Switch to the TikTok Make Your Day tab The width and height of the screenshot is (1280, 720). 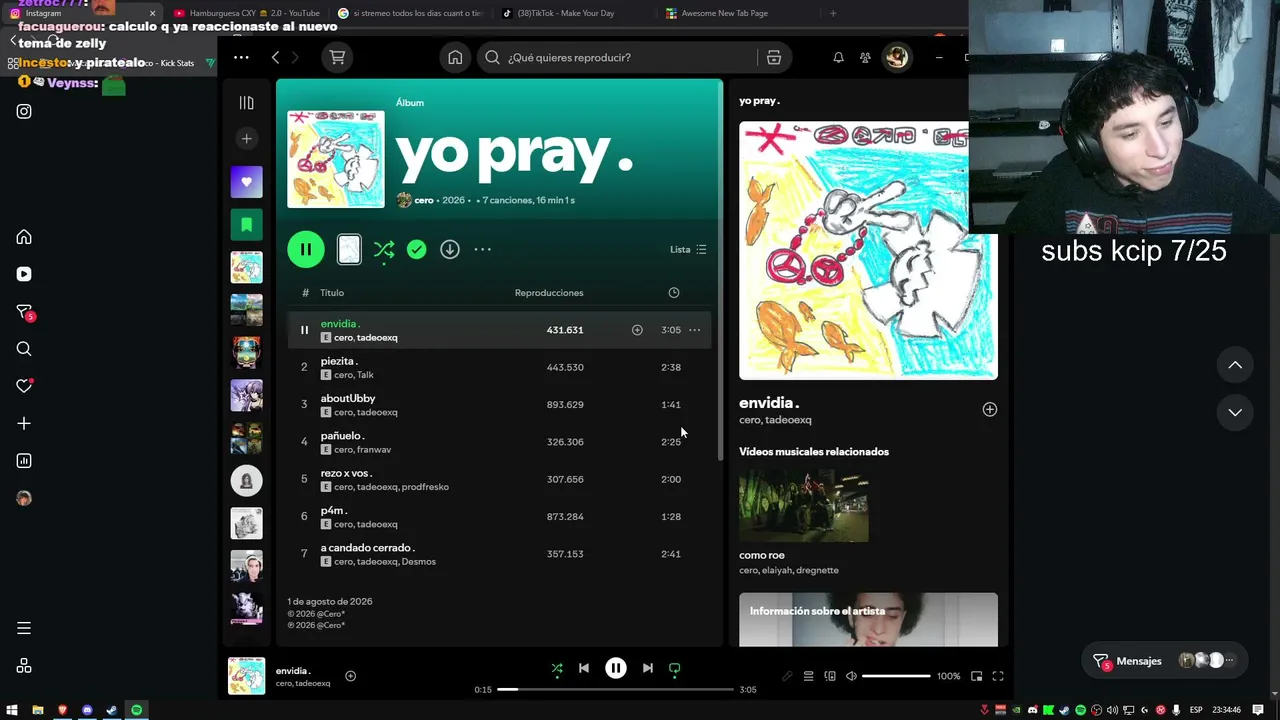click(x=572, y=13)
